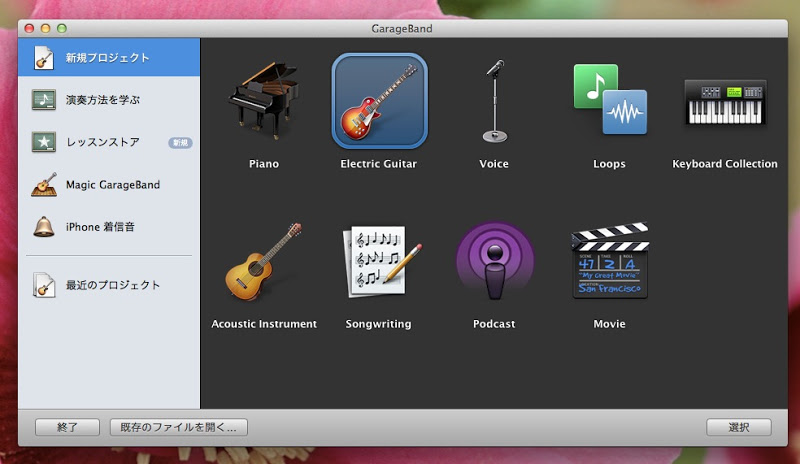Open 新規プロジェクト in the sidebar
800x464 pixels.
(109, 57)
